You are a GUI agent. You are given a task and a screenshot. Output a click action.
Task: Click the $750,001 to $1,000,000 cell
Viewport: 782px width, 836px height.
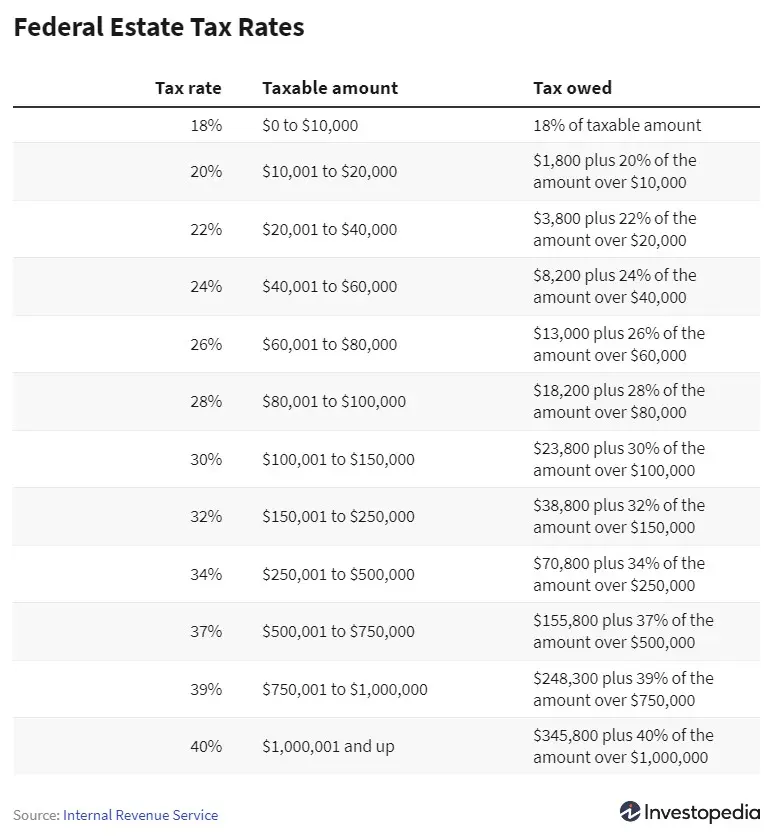click(x=345, y=689)
